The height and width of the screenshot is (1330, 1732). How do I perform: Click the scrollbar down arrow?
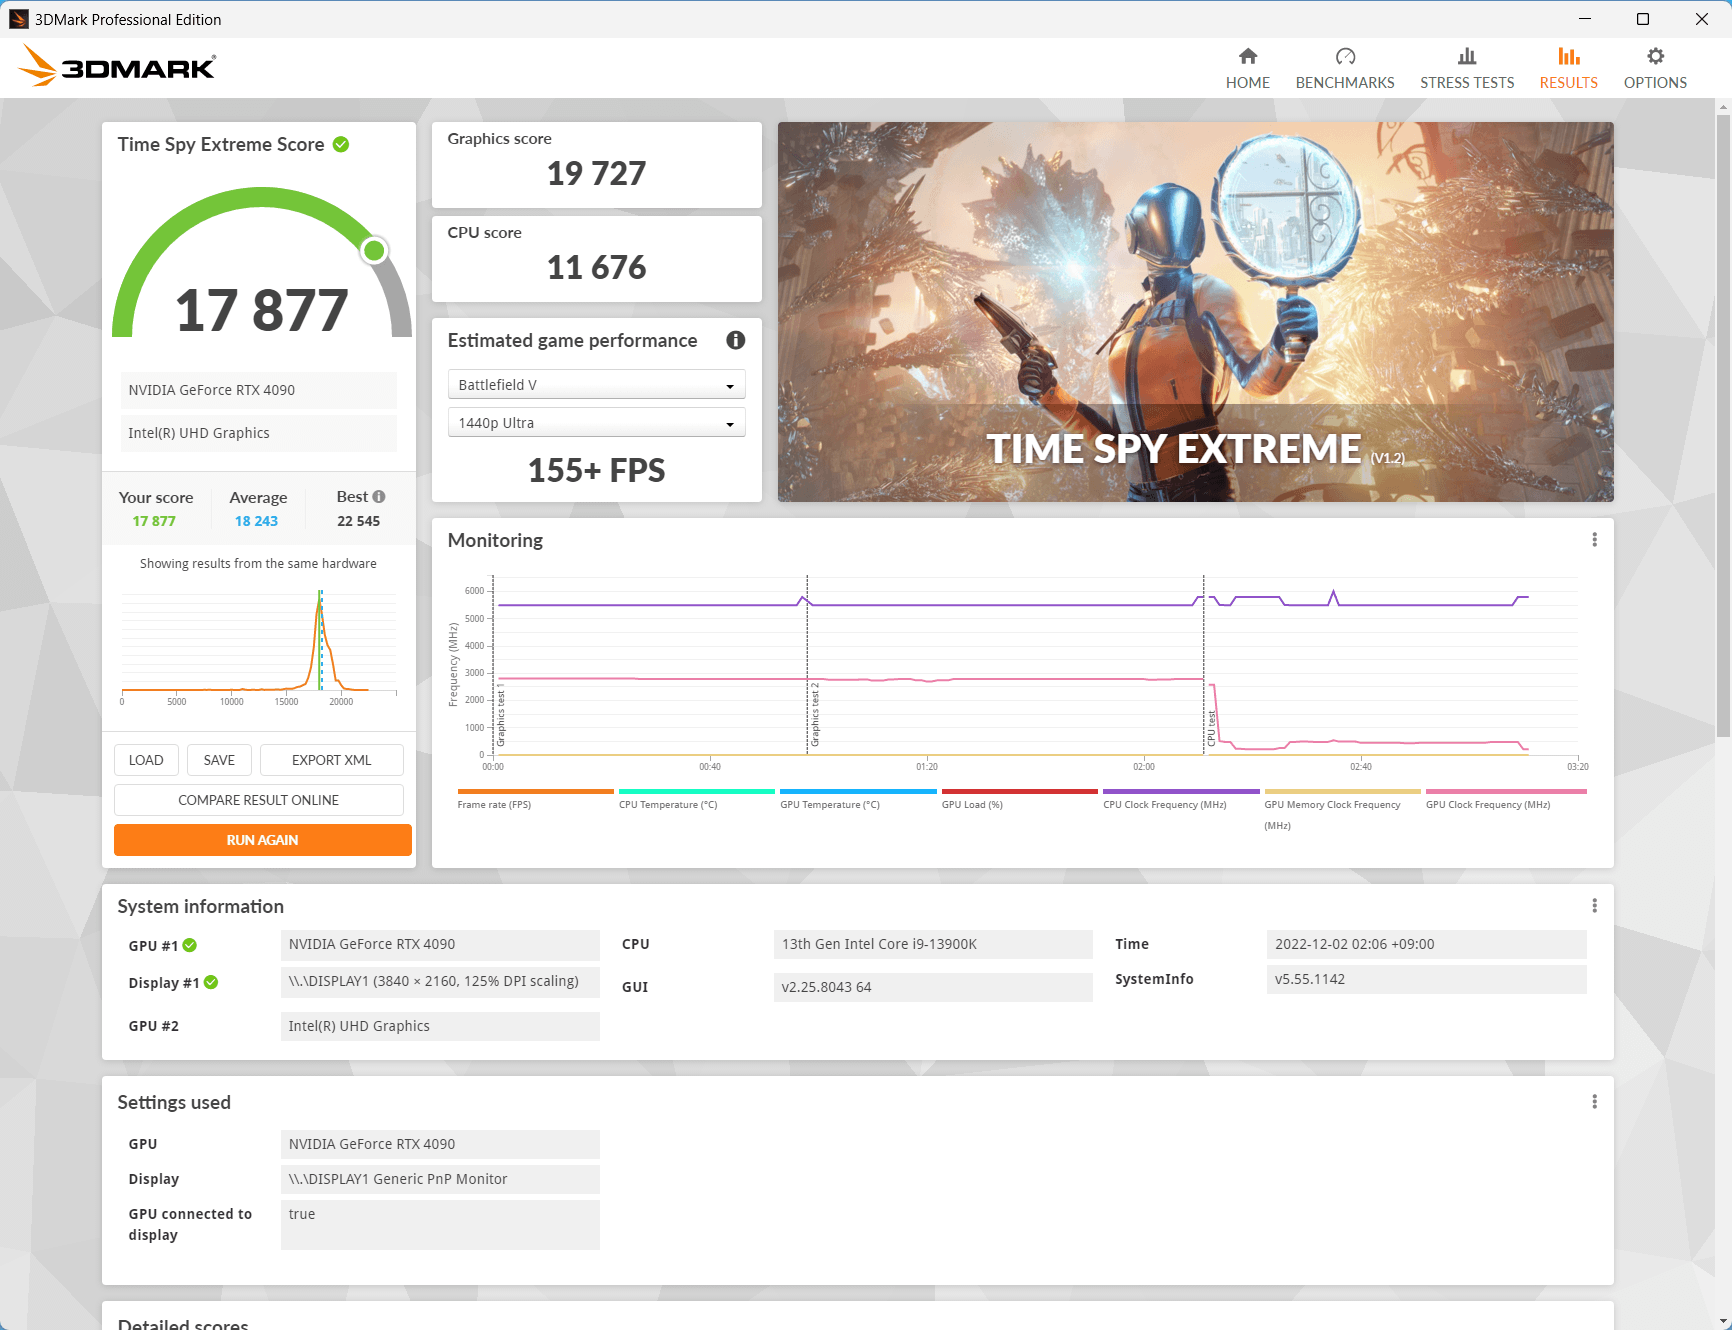point(1723,1321)
